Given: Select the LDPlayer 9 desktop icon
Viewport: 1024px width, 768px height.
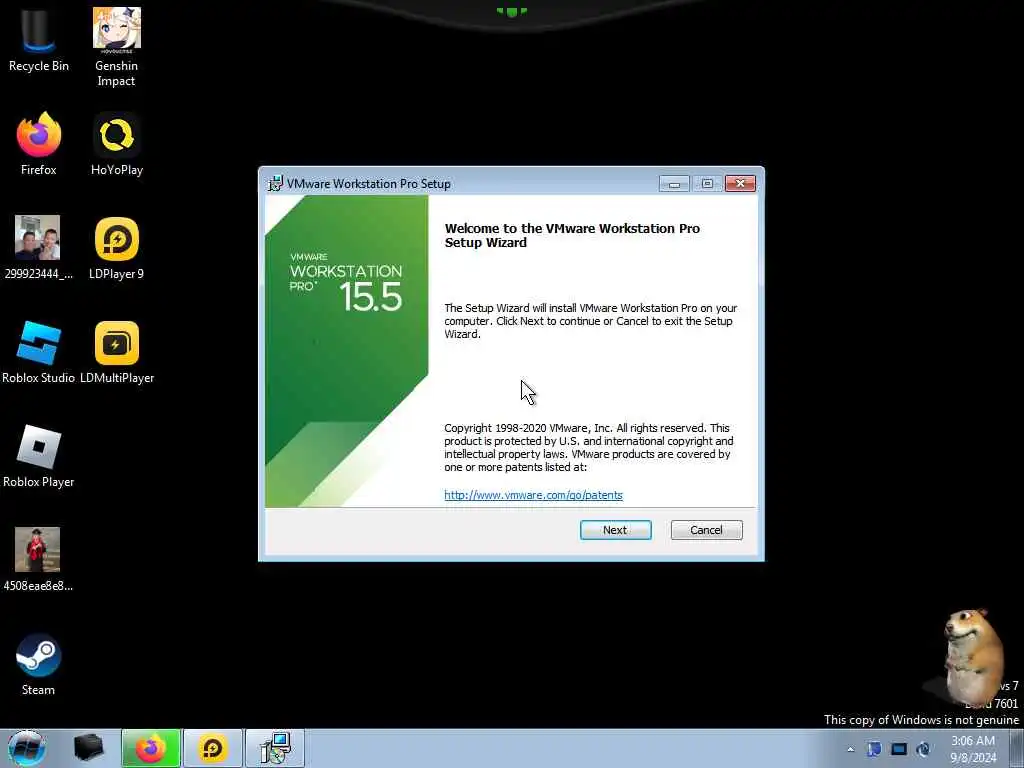Looking at the screenshot, I should point(116,248).
